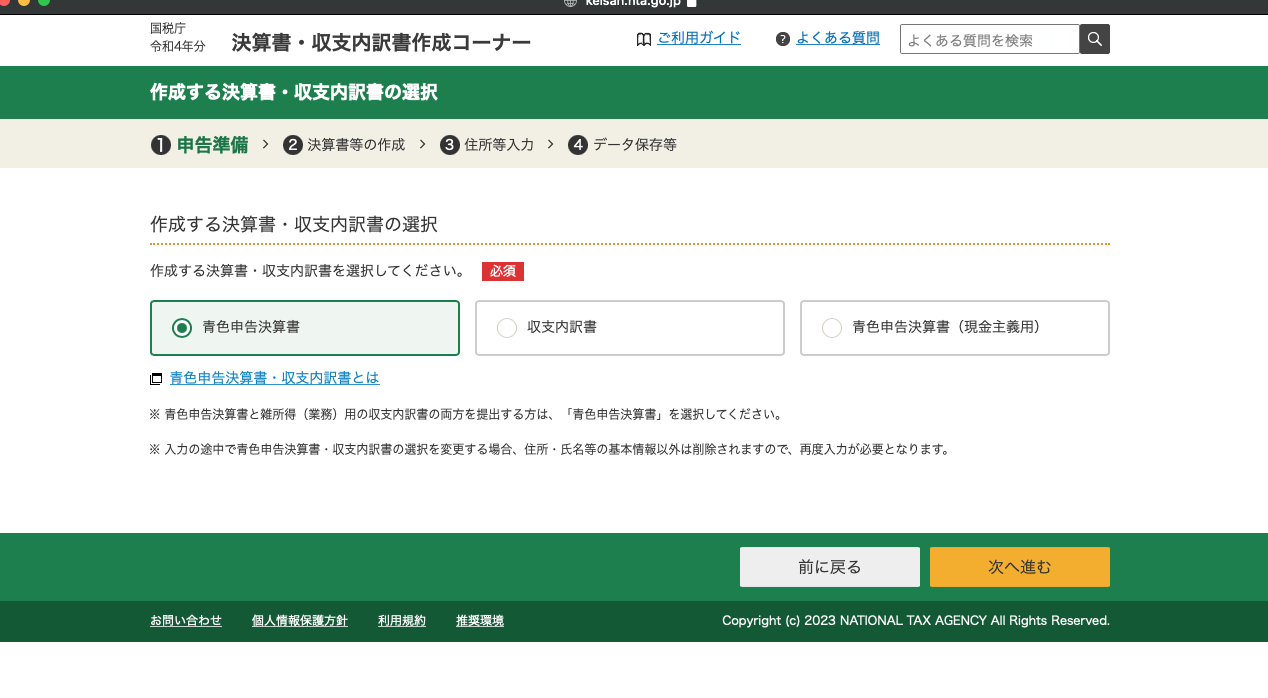1268x698 pixels.
Task: Click the よくある質問を検索 search field
Action: (990, 39)
